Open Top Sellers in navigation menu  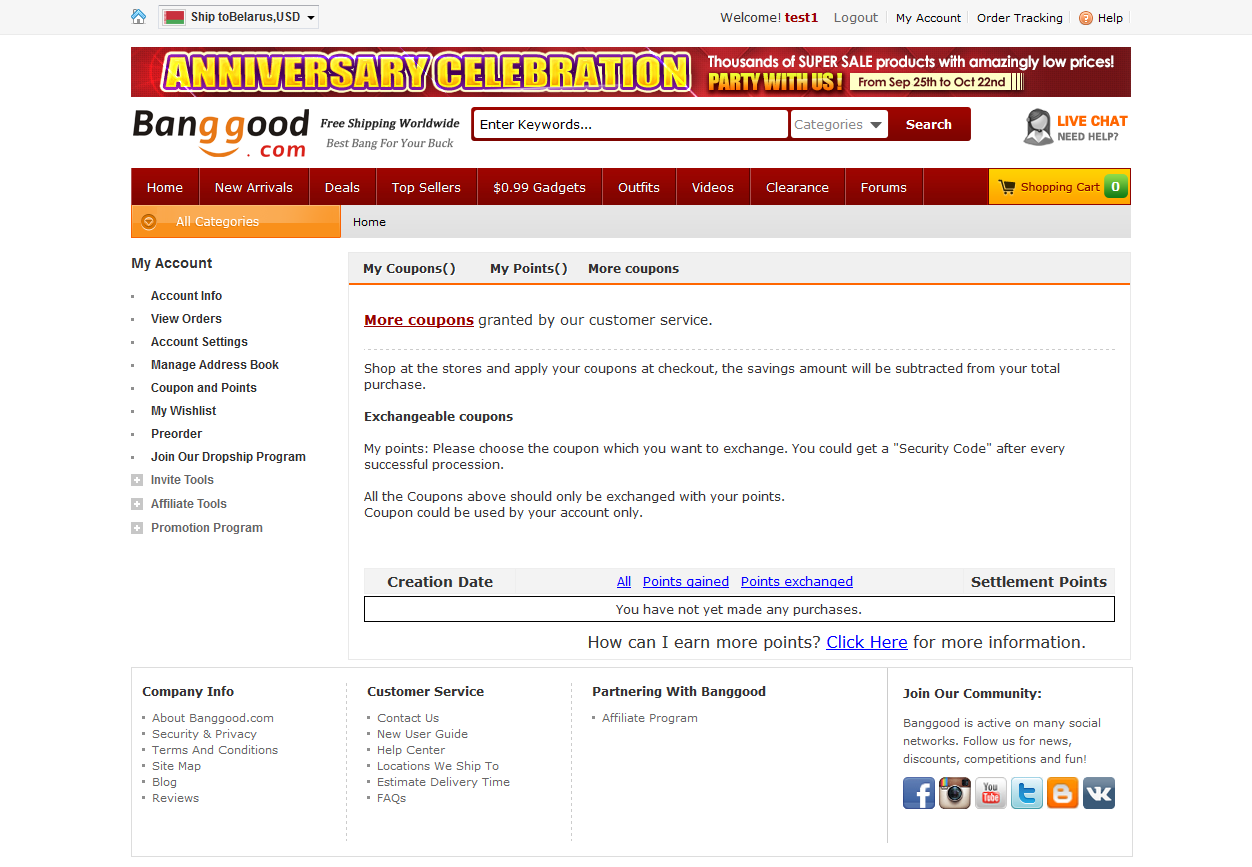click(x=426, y=187)
